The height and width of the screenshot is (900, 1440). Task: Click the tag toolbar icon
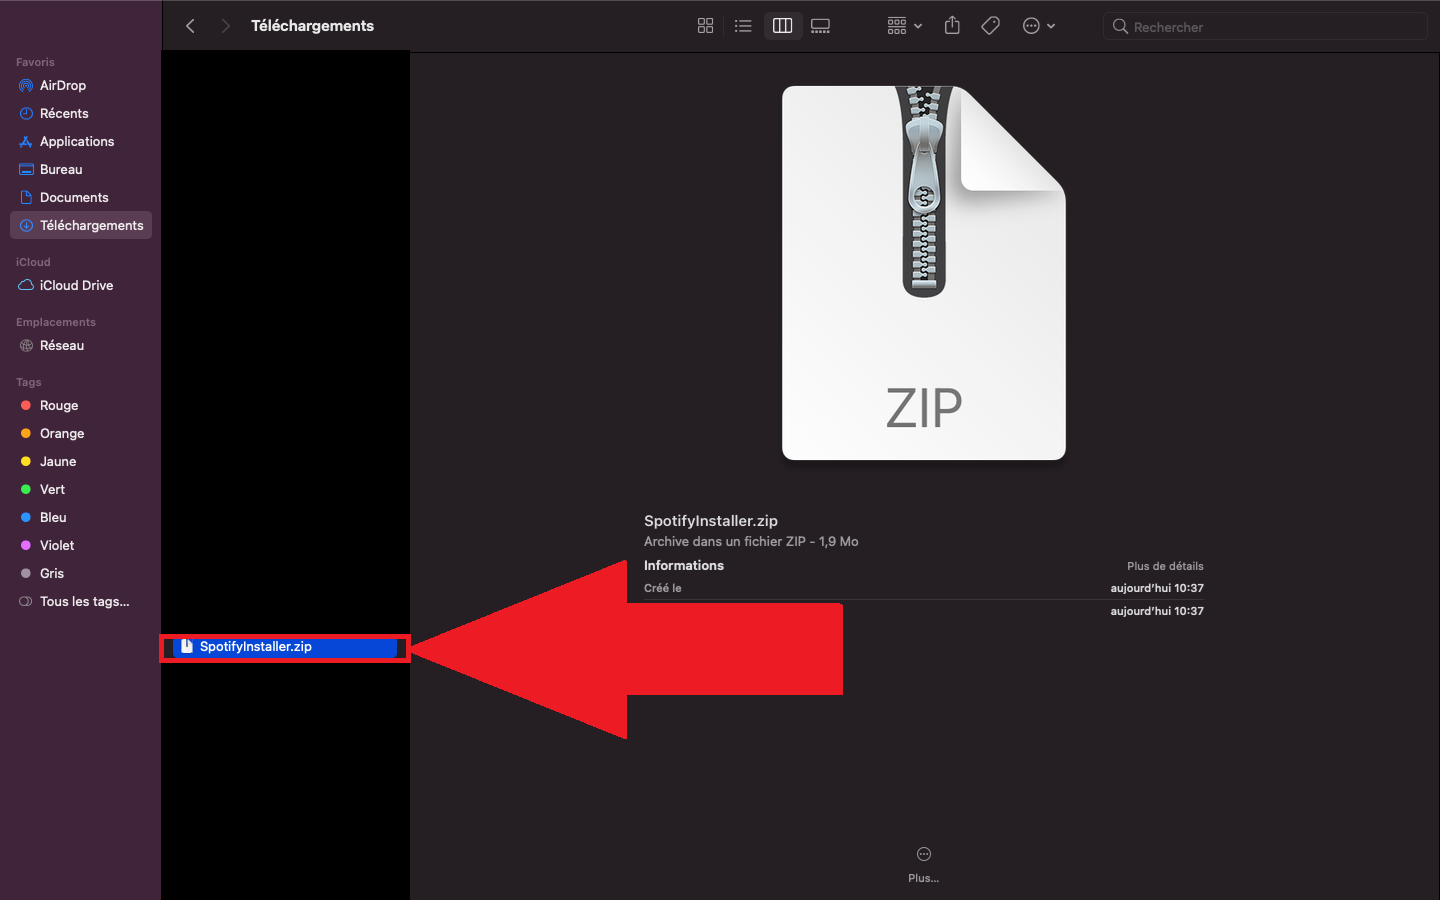coord(990,26)
